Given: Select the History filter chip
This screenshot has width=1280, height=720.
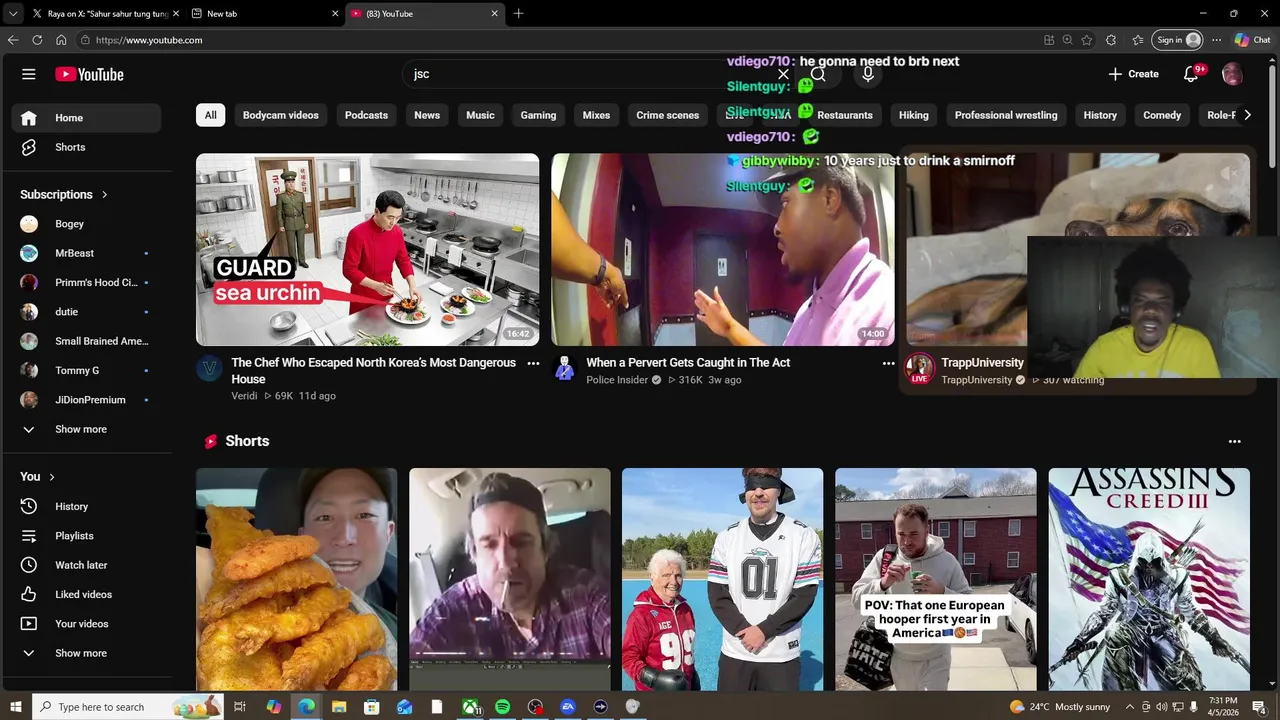Looking at the screenshot, I should click(x=1100, y=115).
